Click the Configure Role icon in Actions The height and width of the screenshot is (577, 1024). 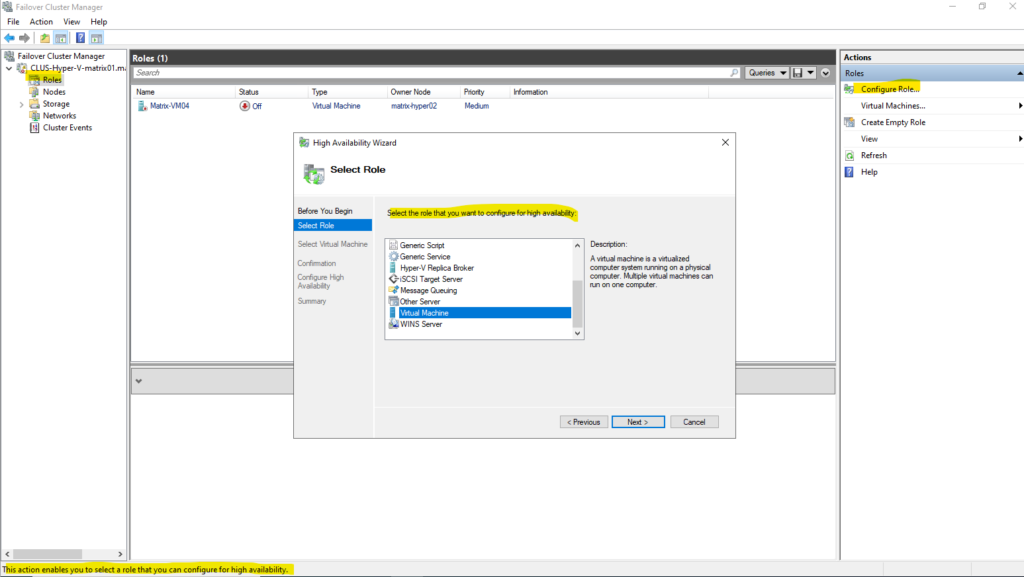pos(850,89)
